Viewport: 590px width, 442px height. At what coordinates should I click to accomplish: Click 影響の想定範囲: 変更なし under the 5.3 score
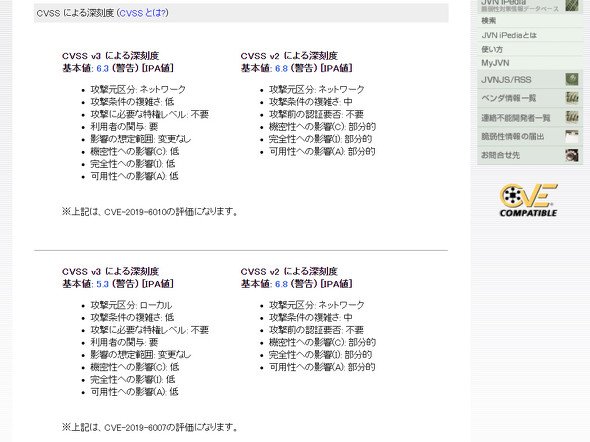[141, 355]
